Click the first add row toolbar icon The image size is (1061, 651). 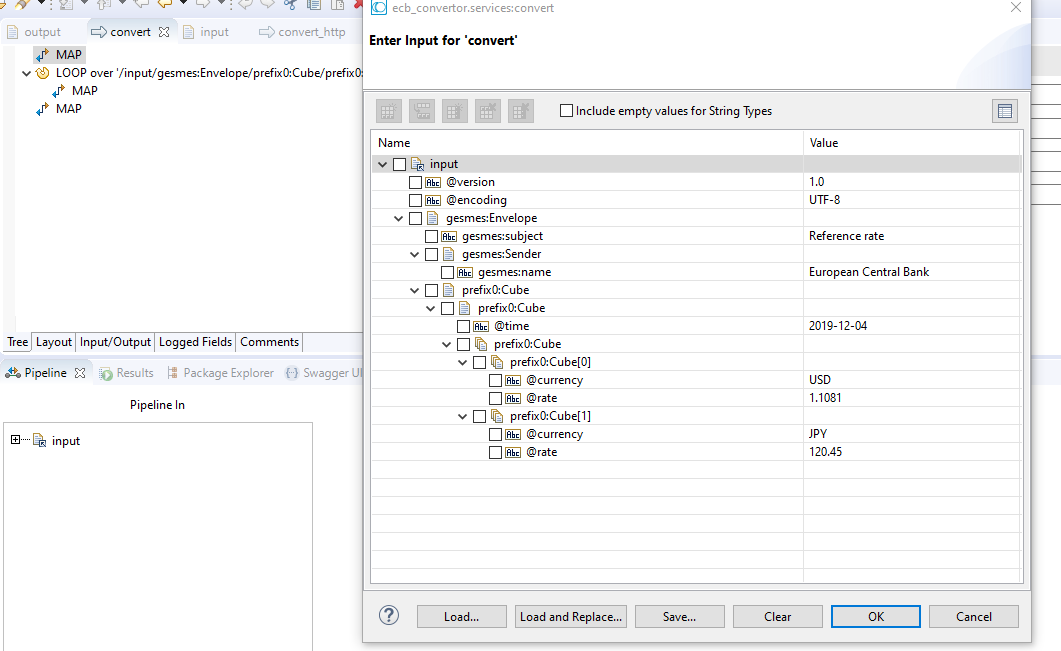388,111
